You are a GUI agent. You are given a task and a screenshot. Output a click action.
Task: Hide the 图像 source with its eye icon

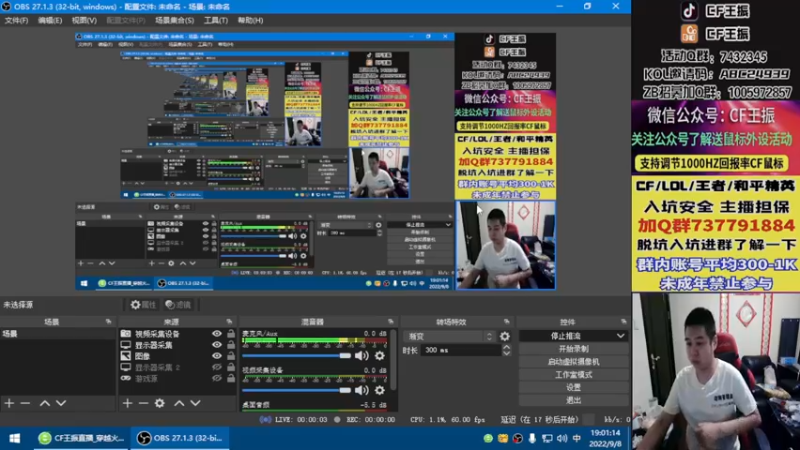point(217,356)
